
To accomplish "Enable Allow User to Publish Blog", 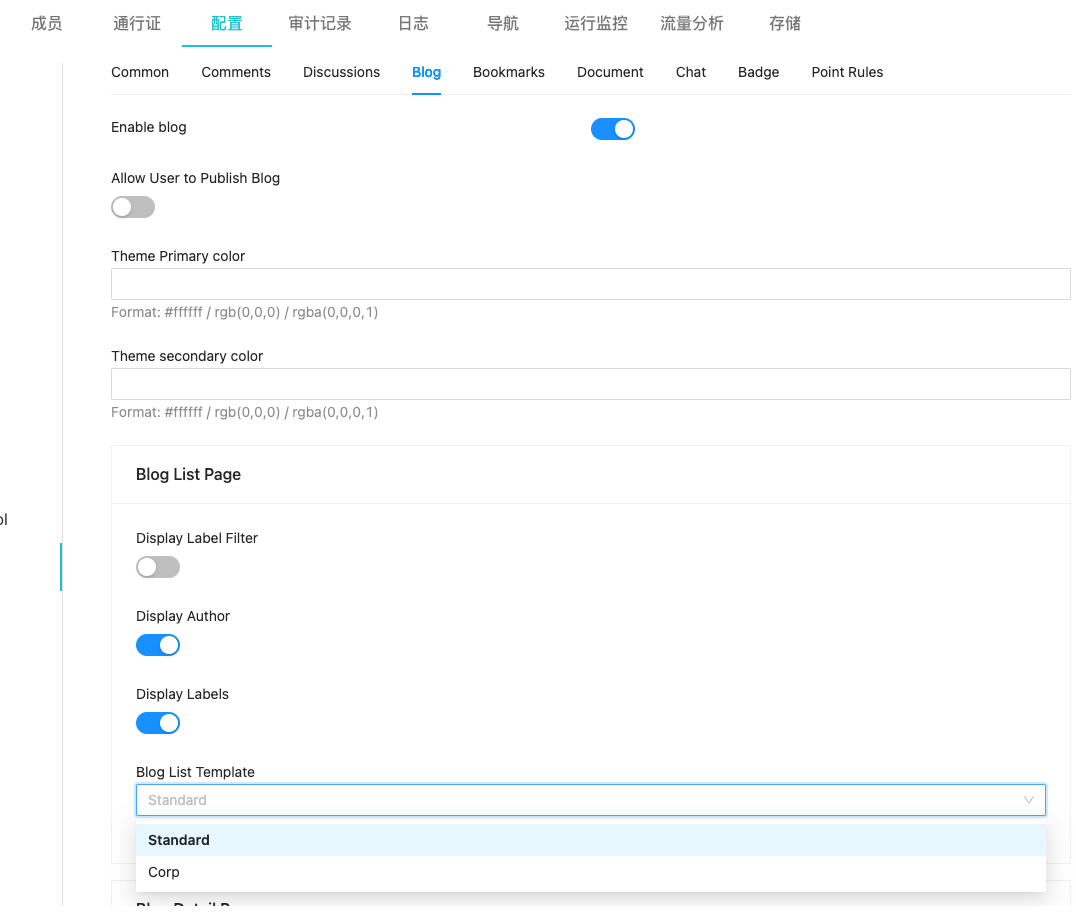I will 133,207.
